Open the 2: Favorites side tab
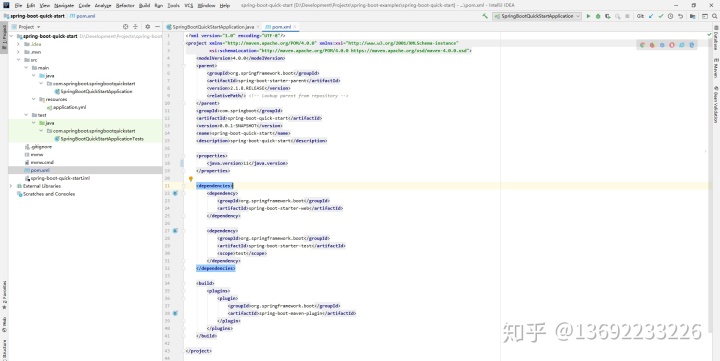 [4, 294]
